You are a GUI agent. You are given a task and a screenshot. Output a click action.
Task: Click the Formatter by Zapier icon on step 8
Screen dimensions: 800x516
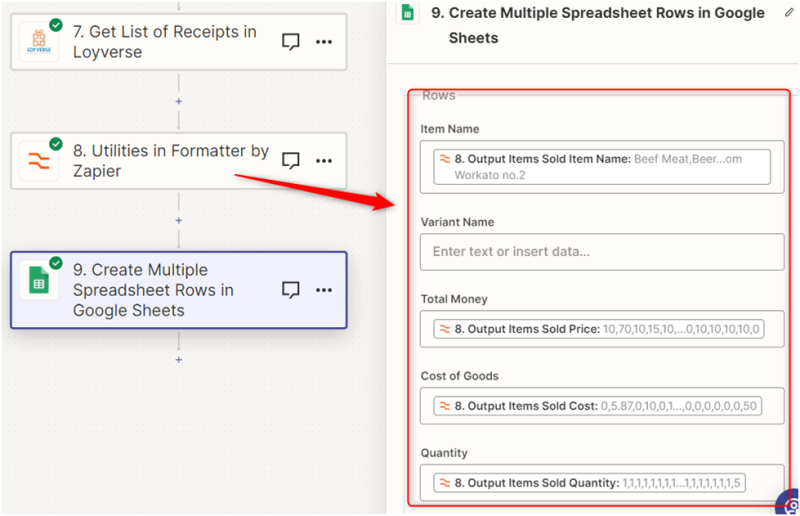click(39, 160)
